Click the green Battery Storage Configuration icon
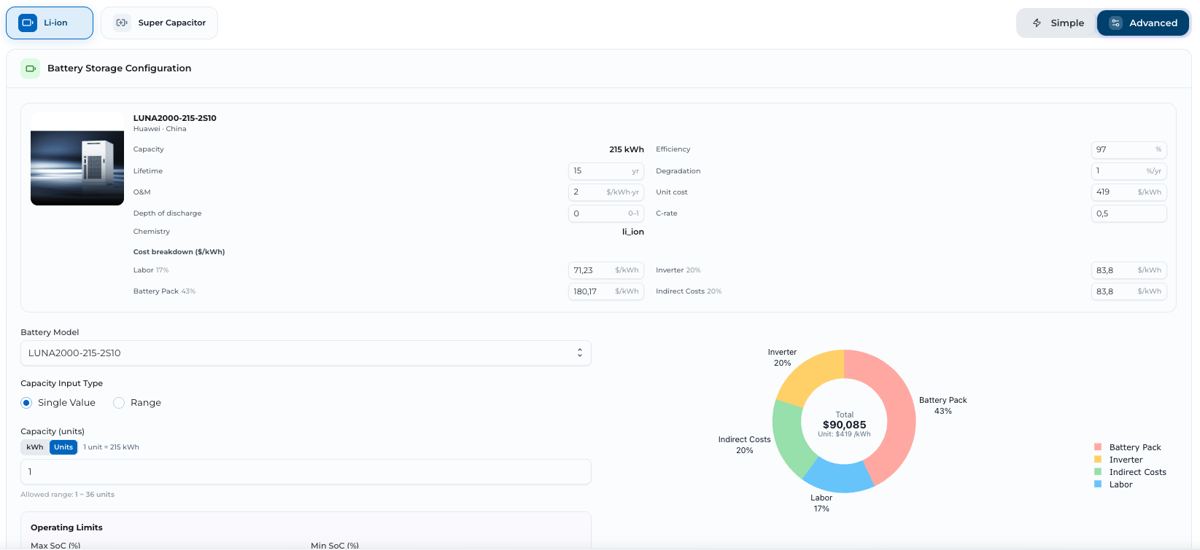The height and width of the screenshot is (550, 1200). (x=30, y=68)
